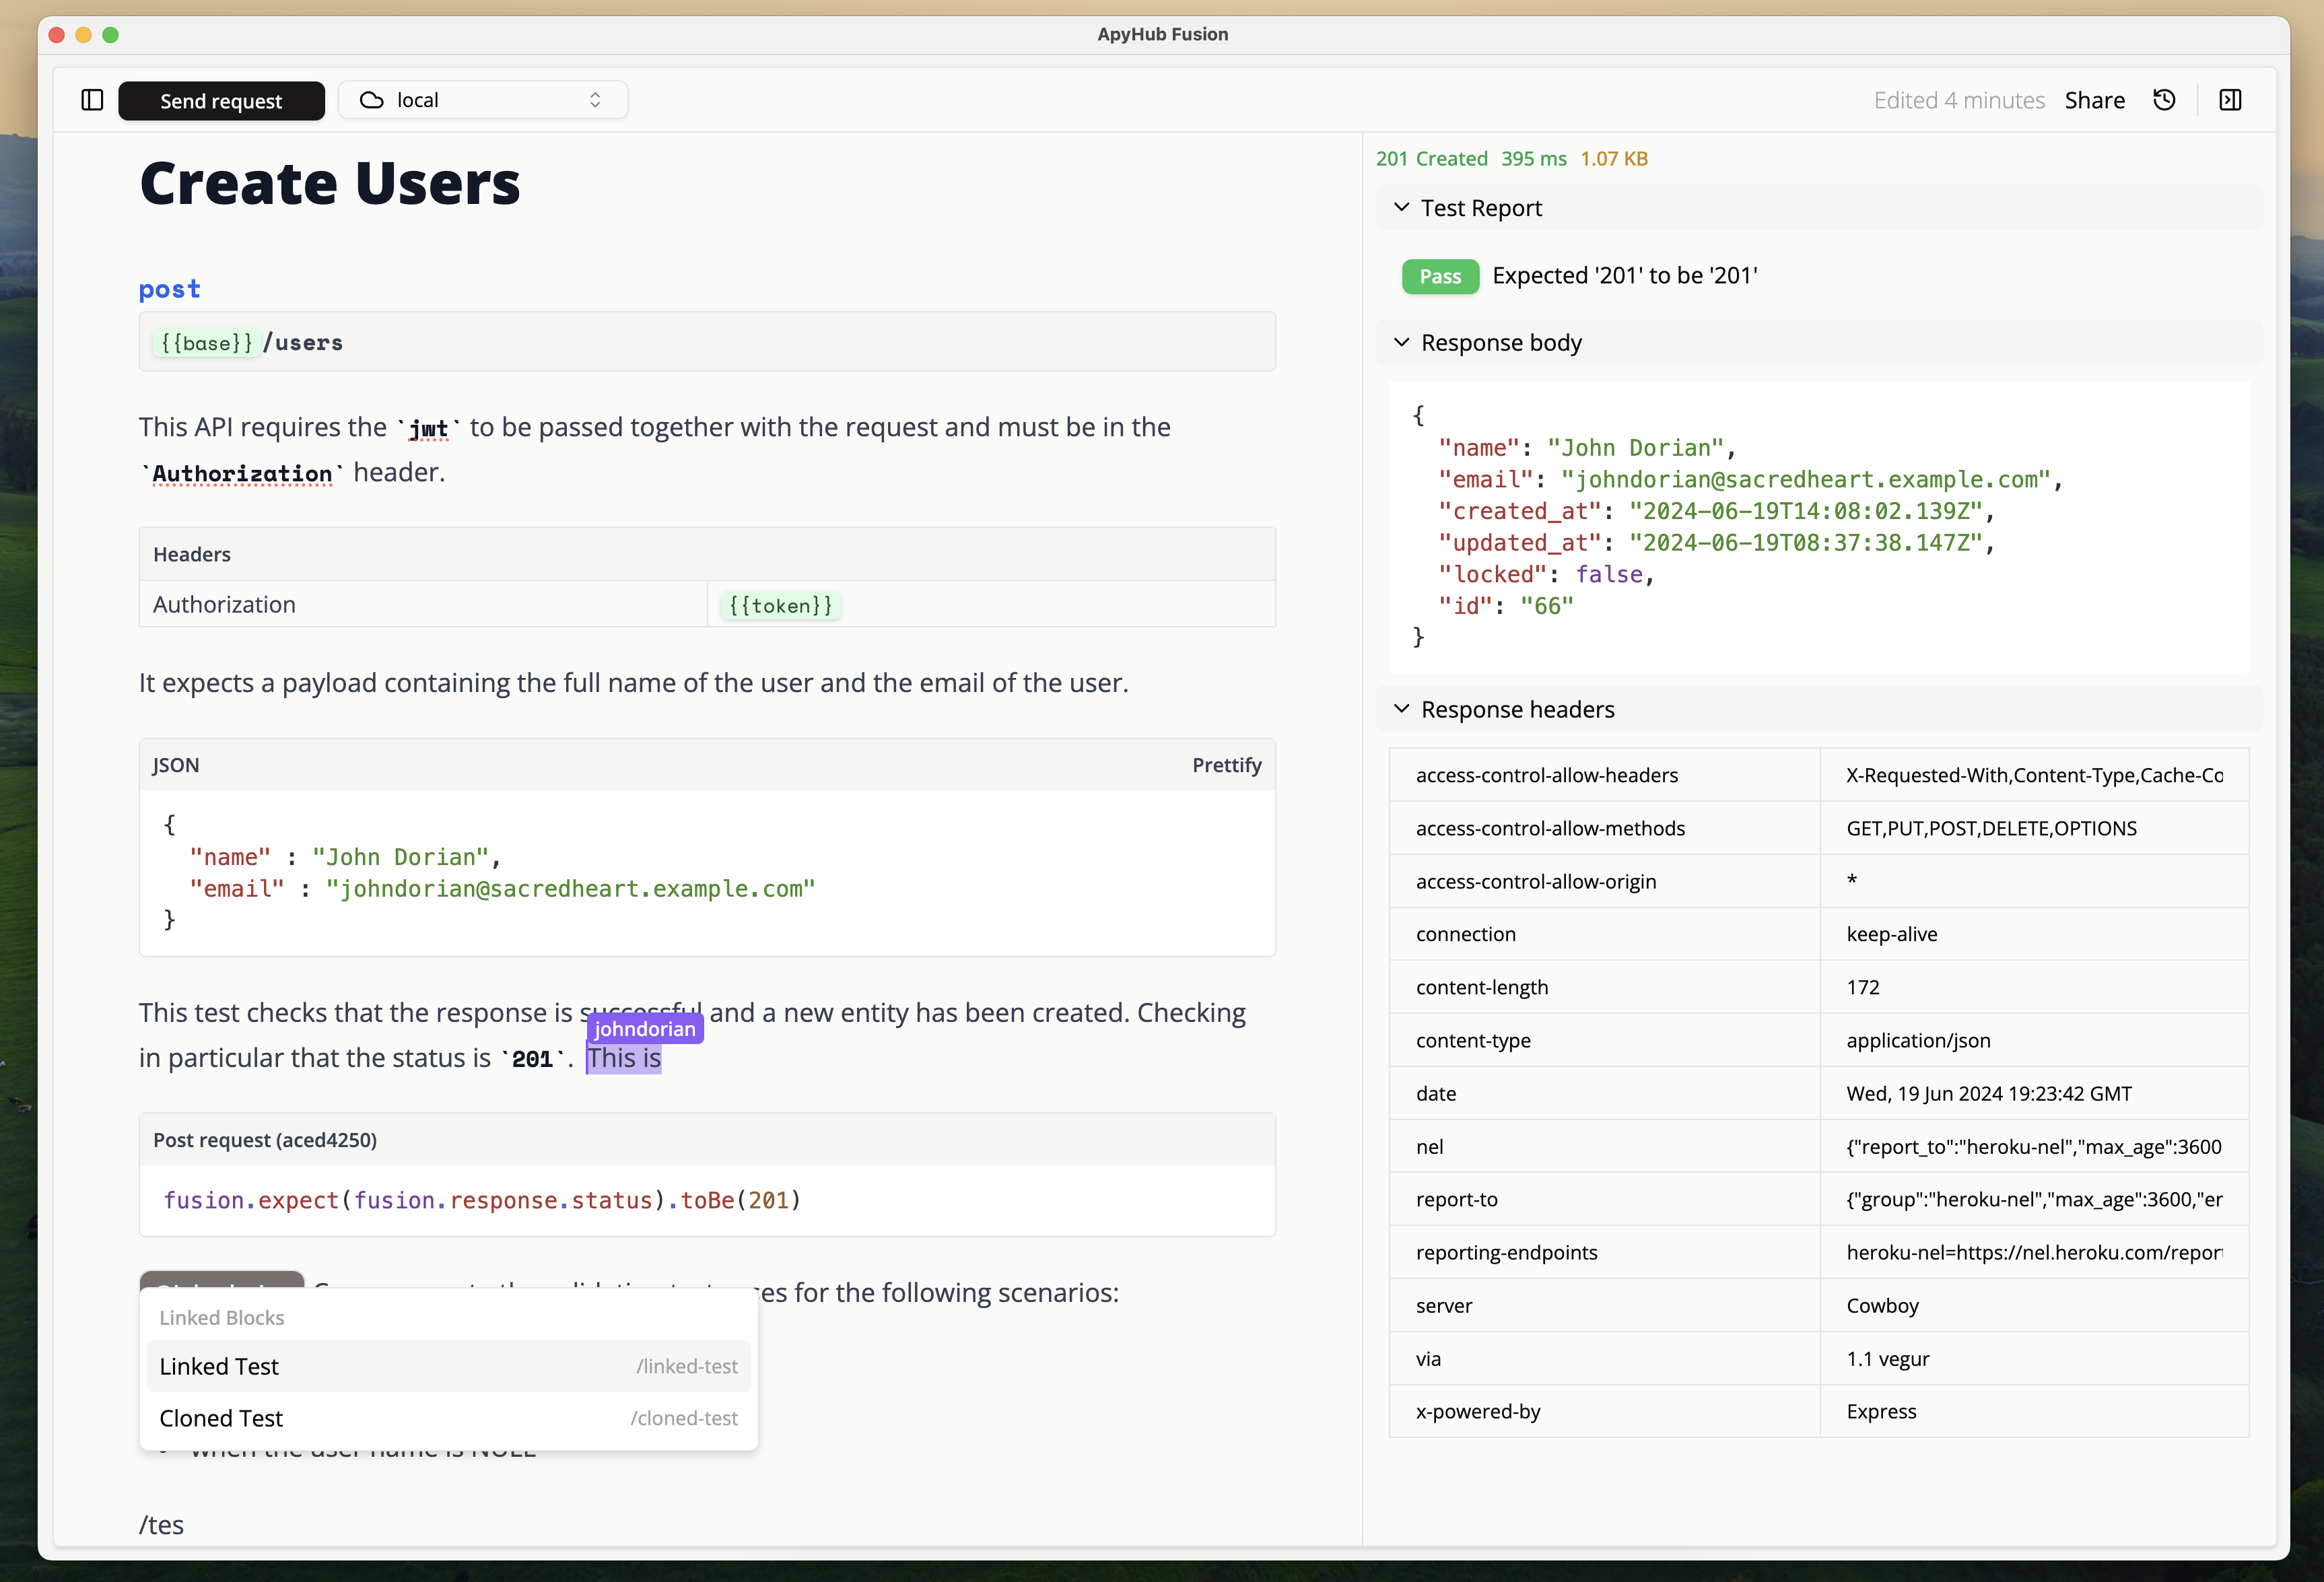Open the local environment dropdown
Viewport: 2324px width, 1582px height.
pos(483,100)
